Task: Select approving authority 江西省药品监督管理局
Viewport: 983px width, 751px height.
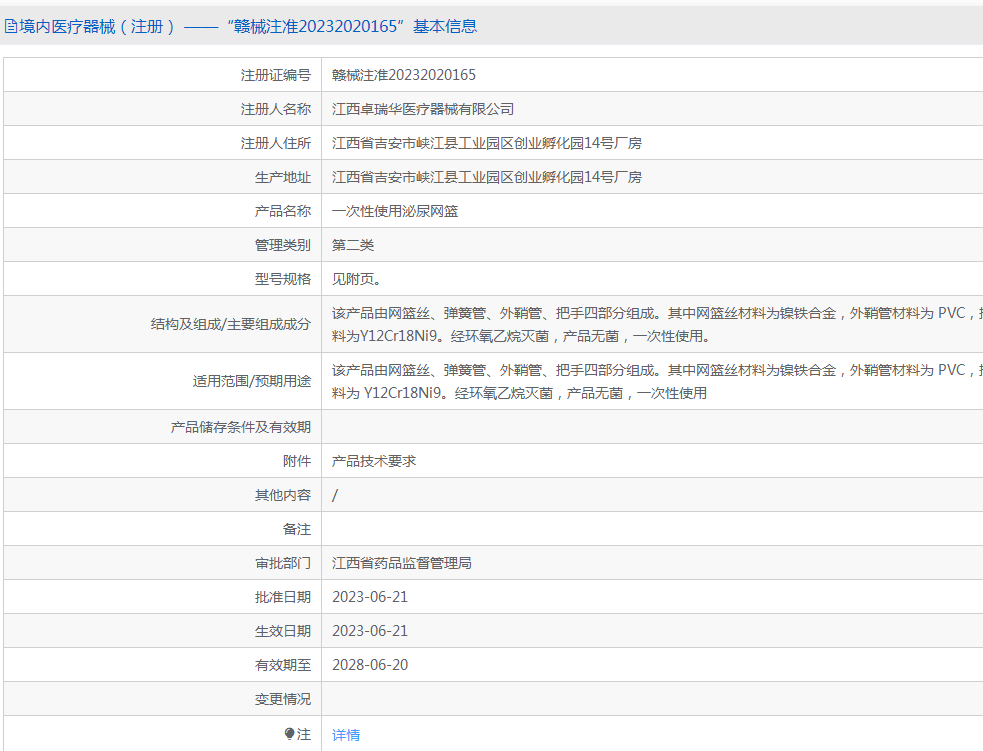Action: pos(402,563)
